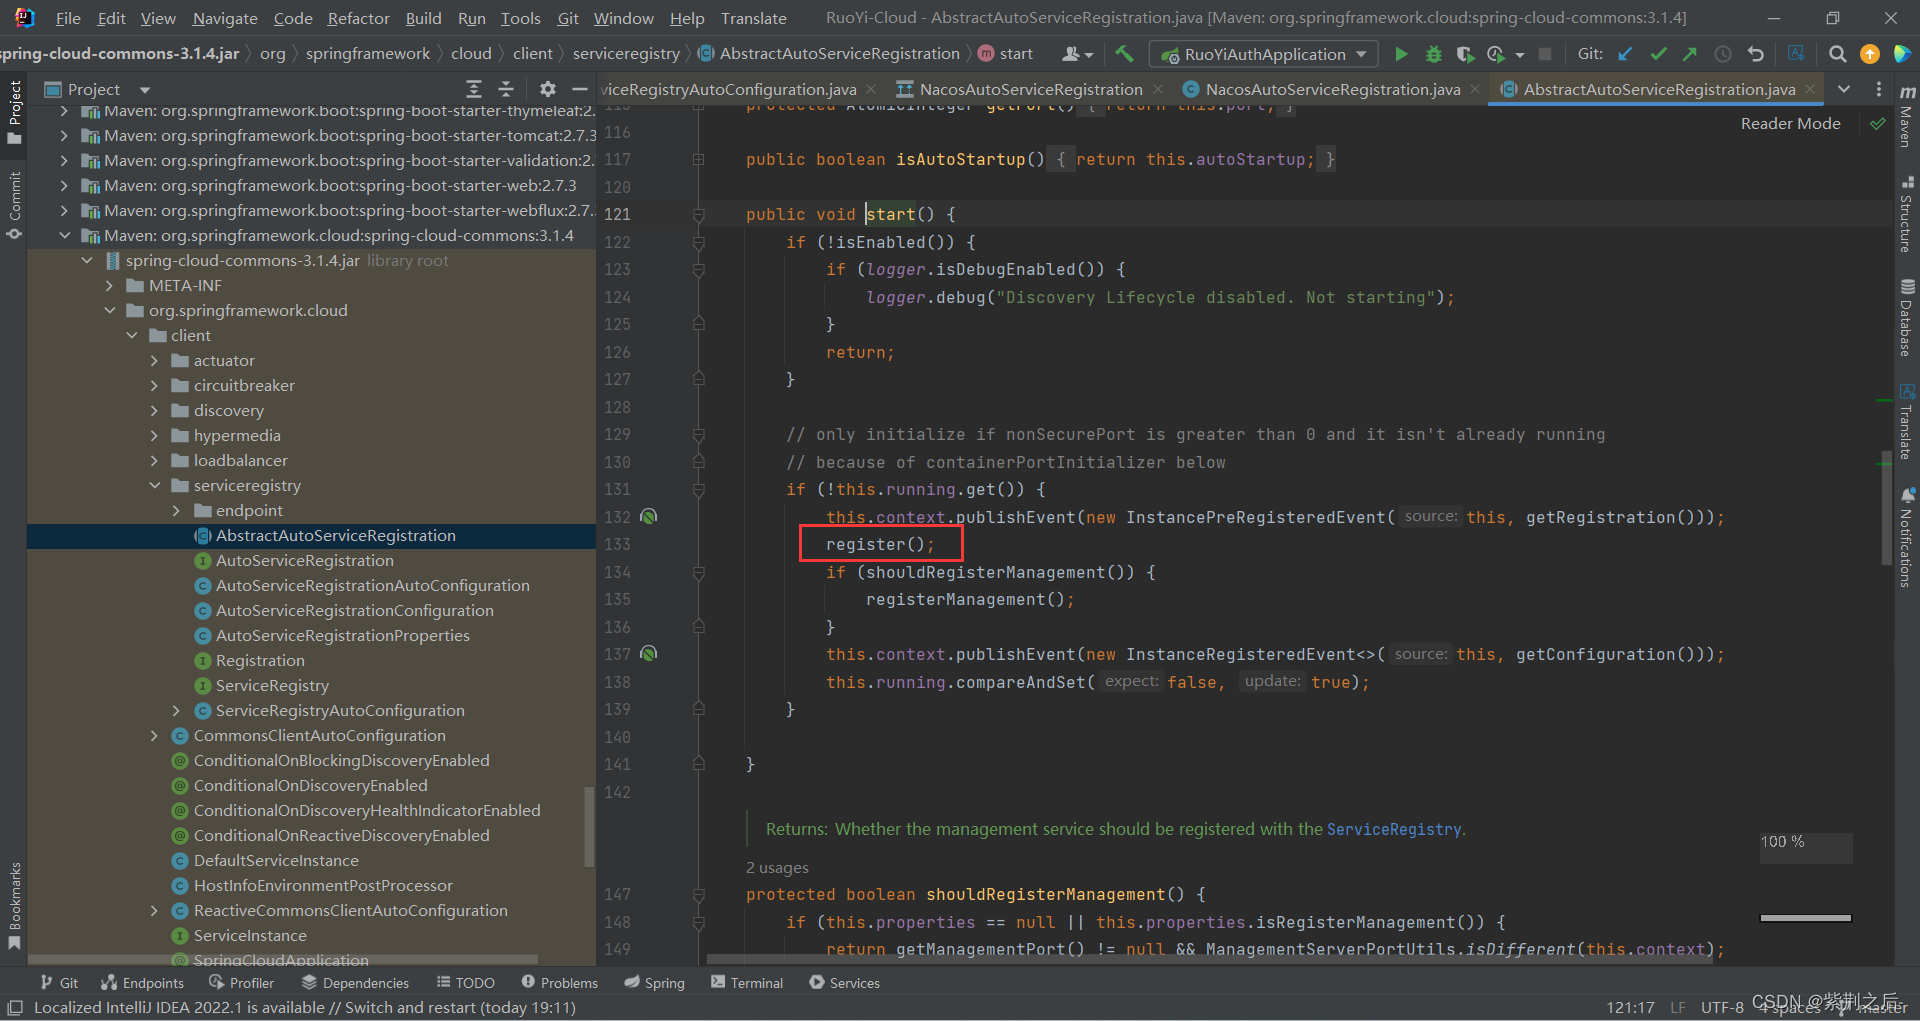Expand all in Project tree
Image resolution: width=1920 pixels, height=1021 pixels.
point(474,89)
